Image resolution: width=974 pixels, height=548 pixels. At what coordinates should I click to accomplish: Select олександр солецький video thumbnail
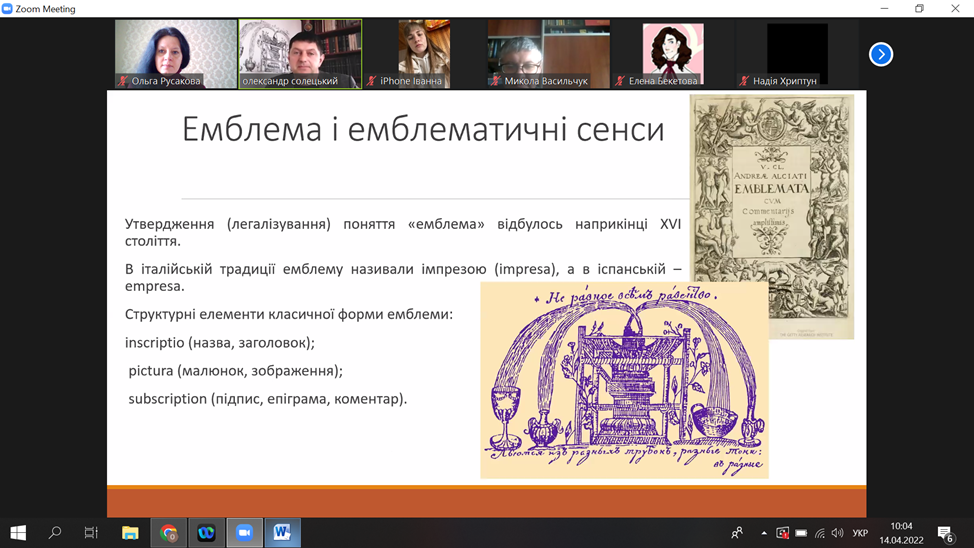[300, 52]
